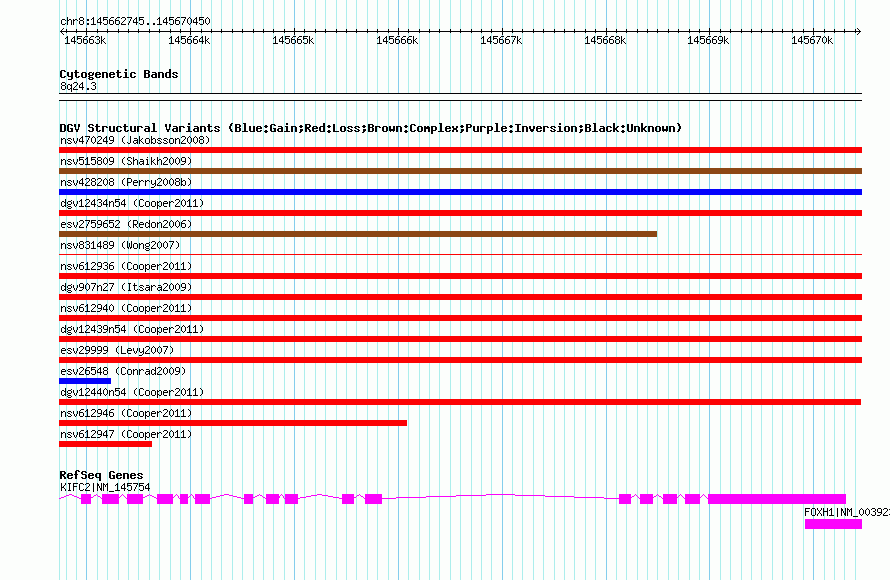Click the 145663k ruler tick label

tap(85, 40)
